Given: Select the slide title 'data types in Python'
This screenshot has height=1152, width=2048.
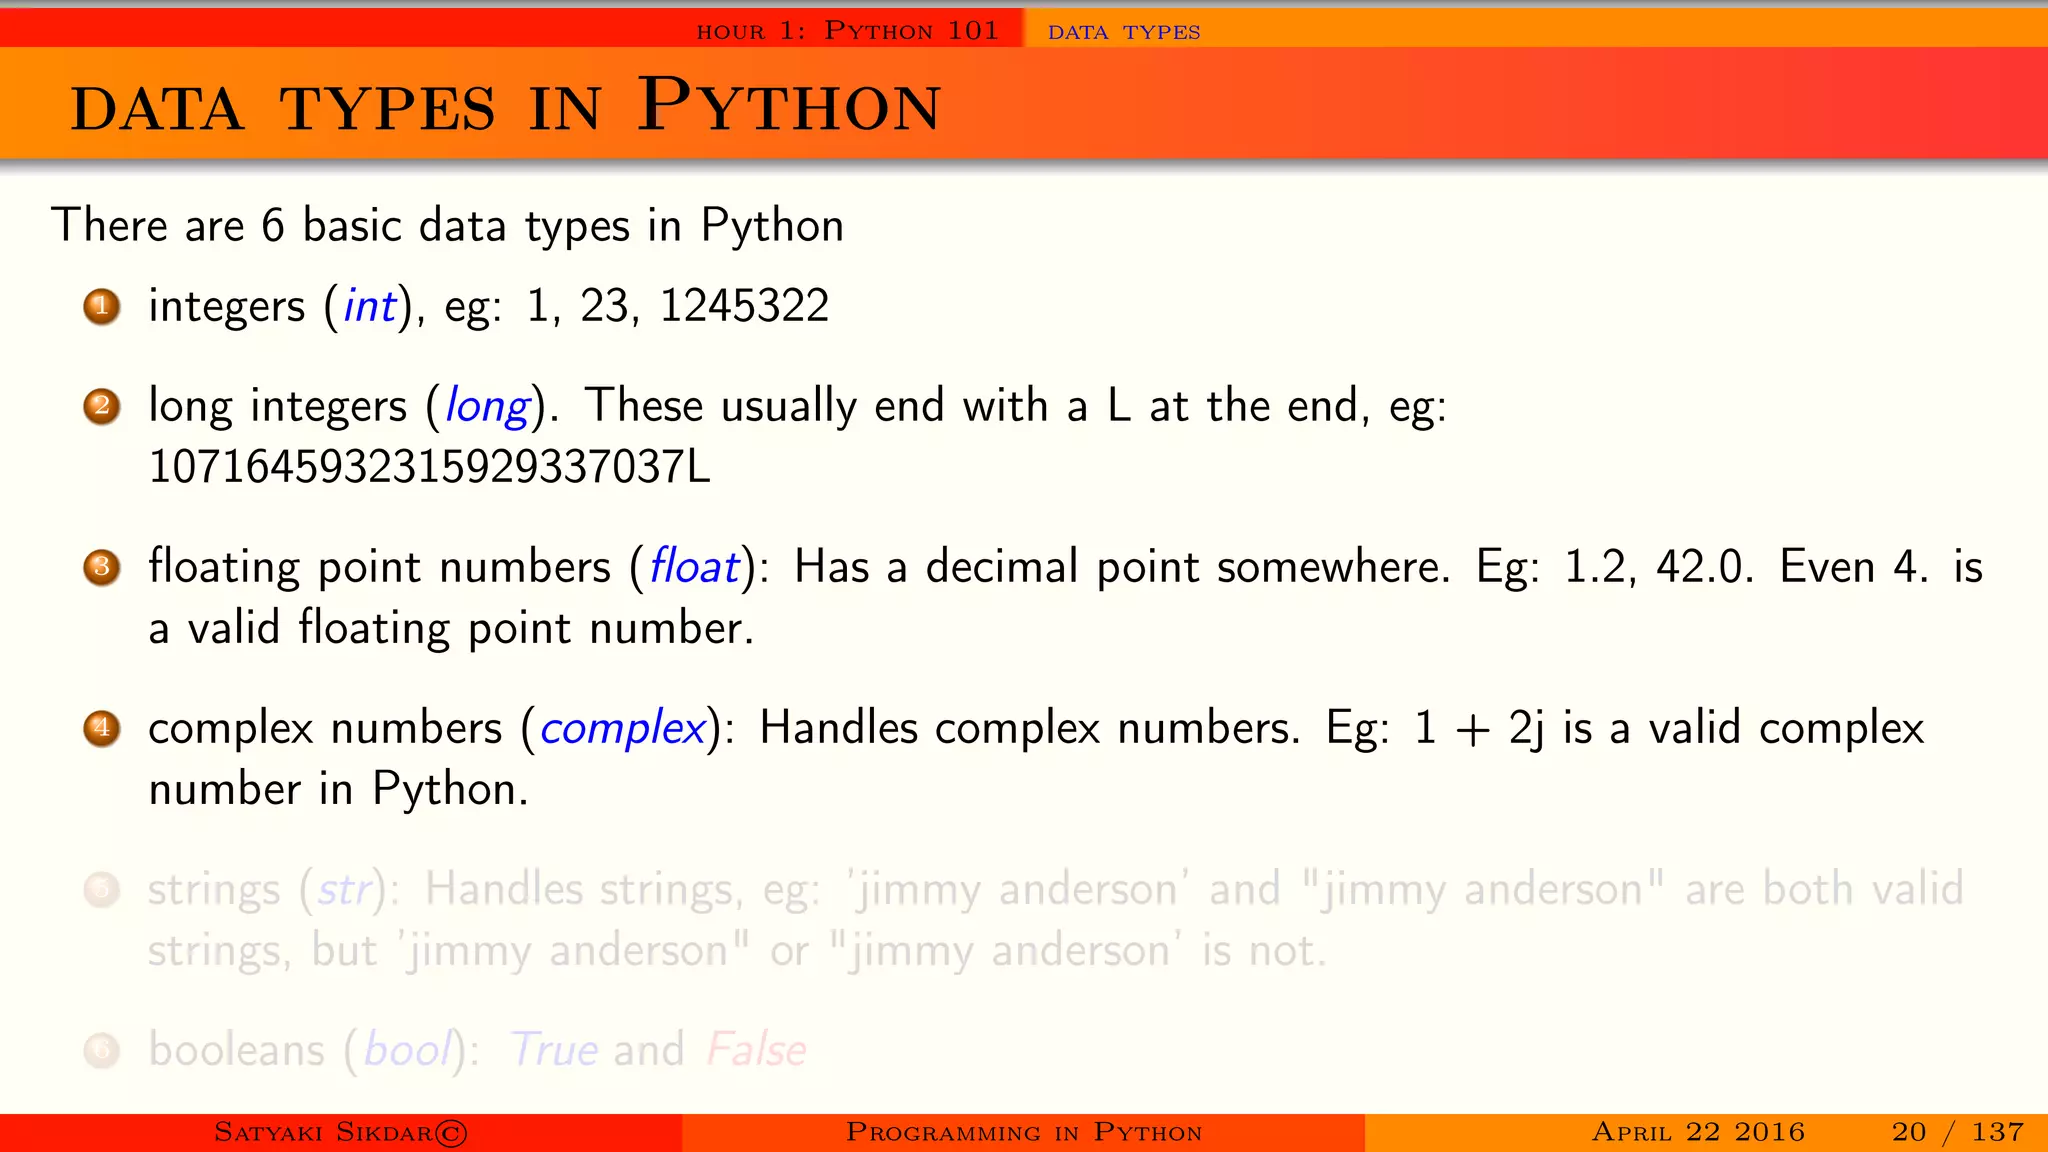Looking at the screenshot, I should coord(506,106).
